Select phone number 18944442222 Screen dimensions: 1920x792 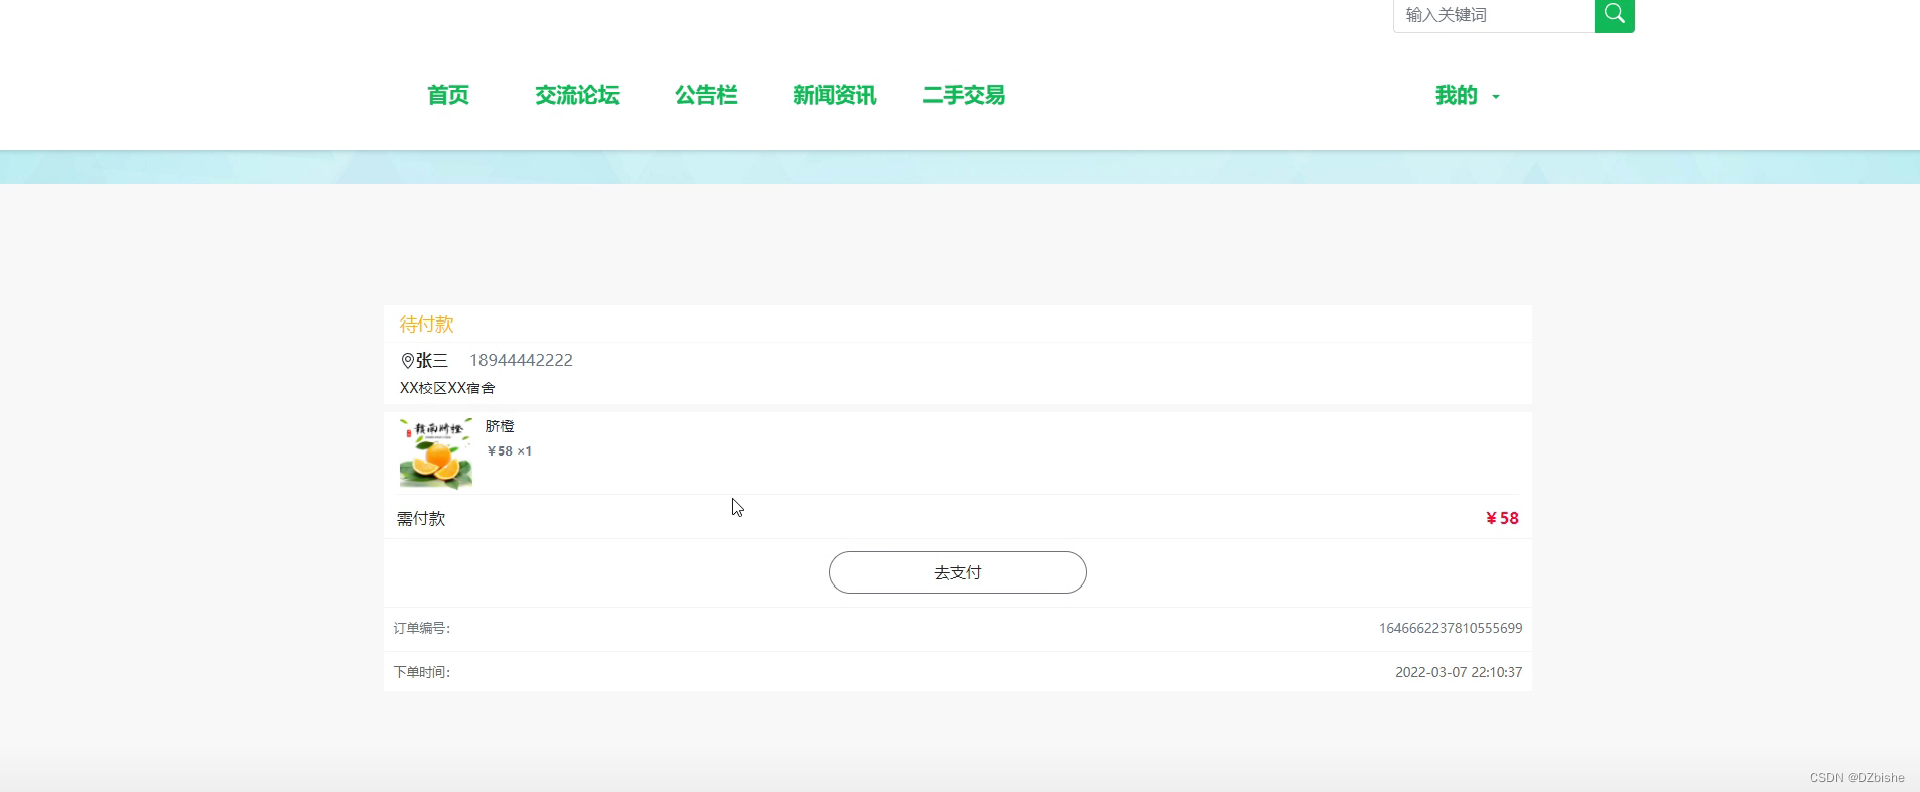click(x=521, y=360)
